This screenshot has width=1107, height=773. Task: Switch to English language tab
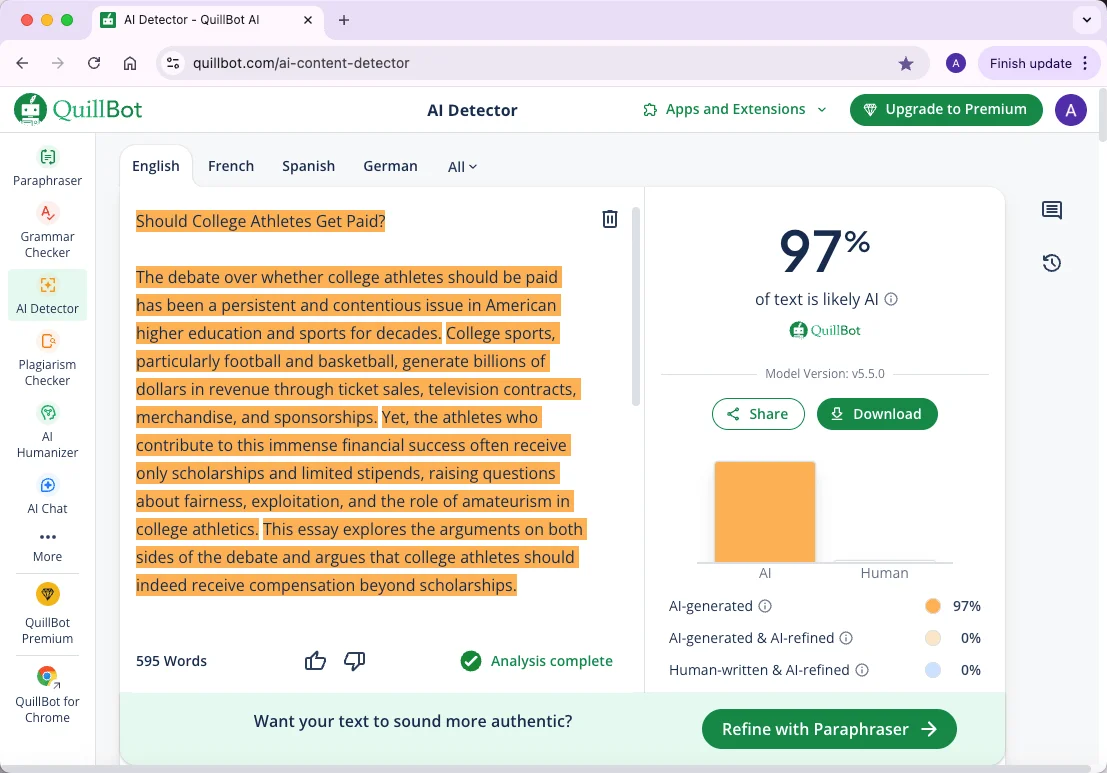(155, 166)
